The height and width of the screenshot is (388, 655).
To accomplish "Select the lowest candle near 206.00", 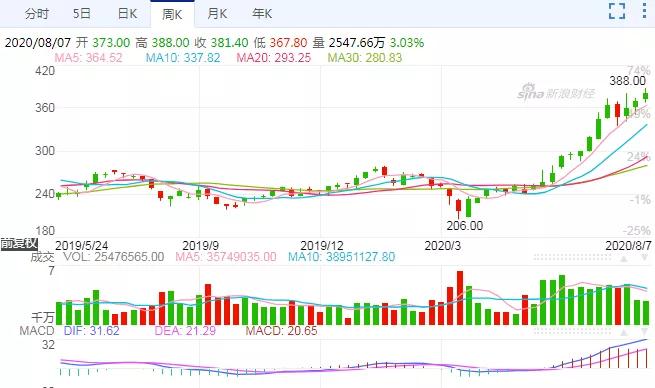I will [x=458, y=208].
